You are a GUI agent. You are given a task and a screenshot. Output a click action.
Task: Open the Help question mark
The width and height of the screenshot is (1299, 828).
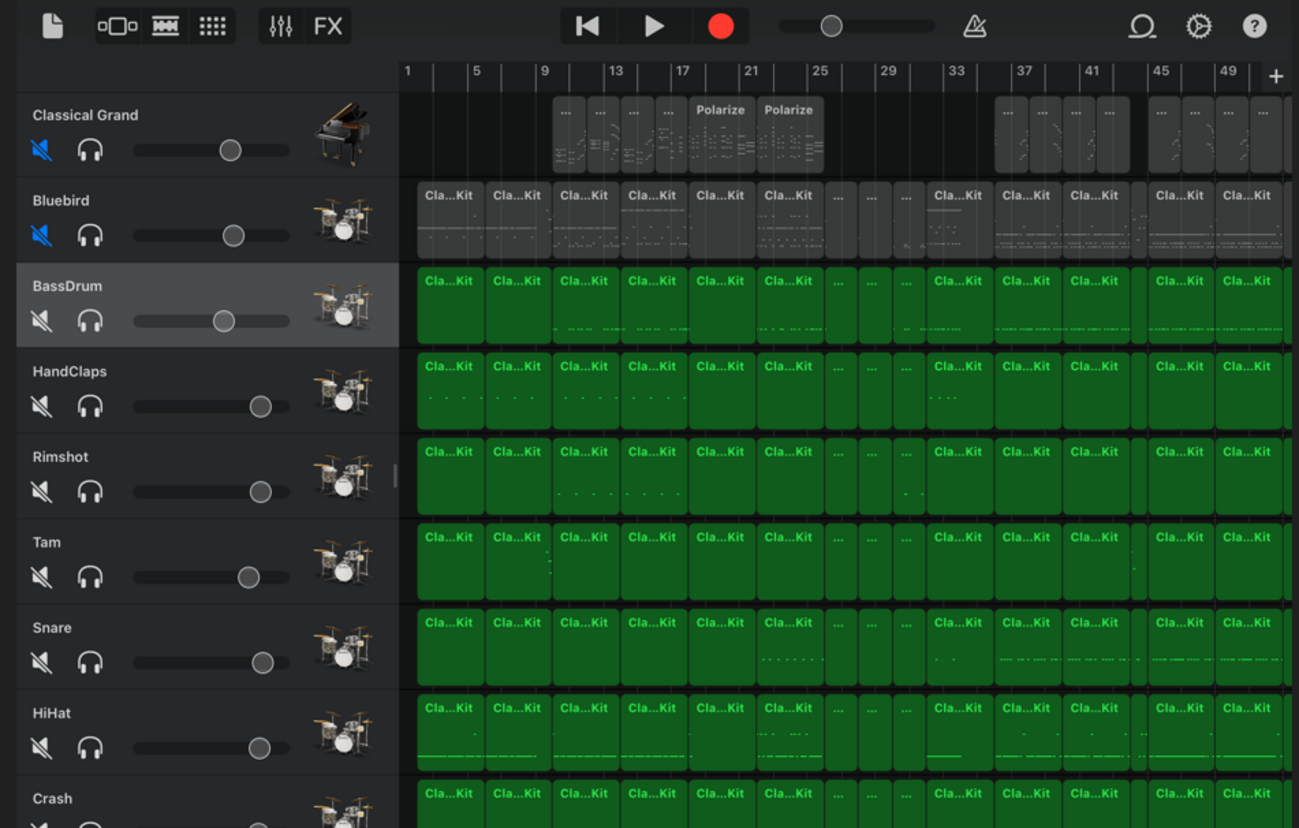[x=1254, y=26]
